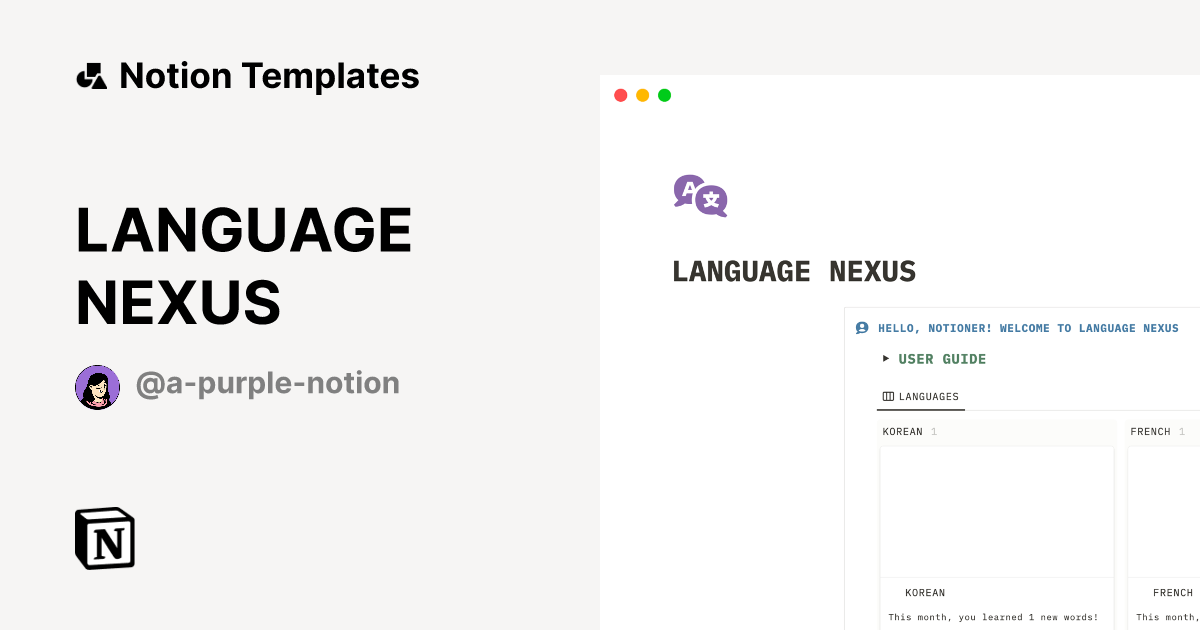Click the announcement icon in the welcome callout
Screen dimensions: 1200x630
coord(861,327)
